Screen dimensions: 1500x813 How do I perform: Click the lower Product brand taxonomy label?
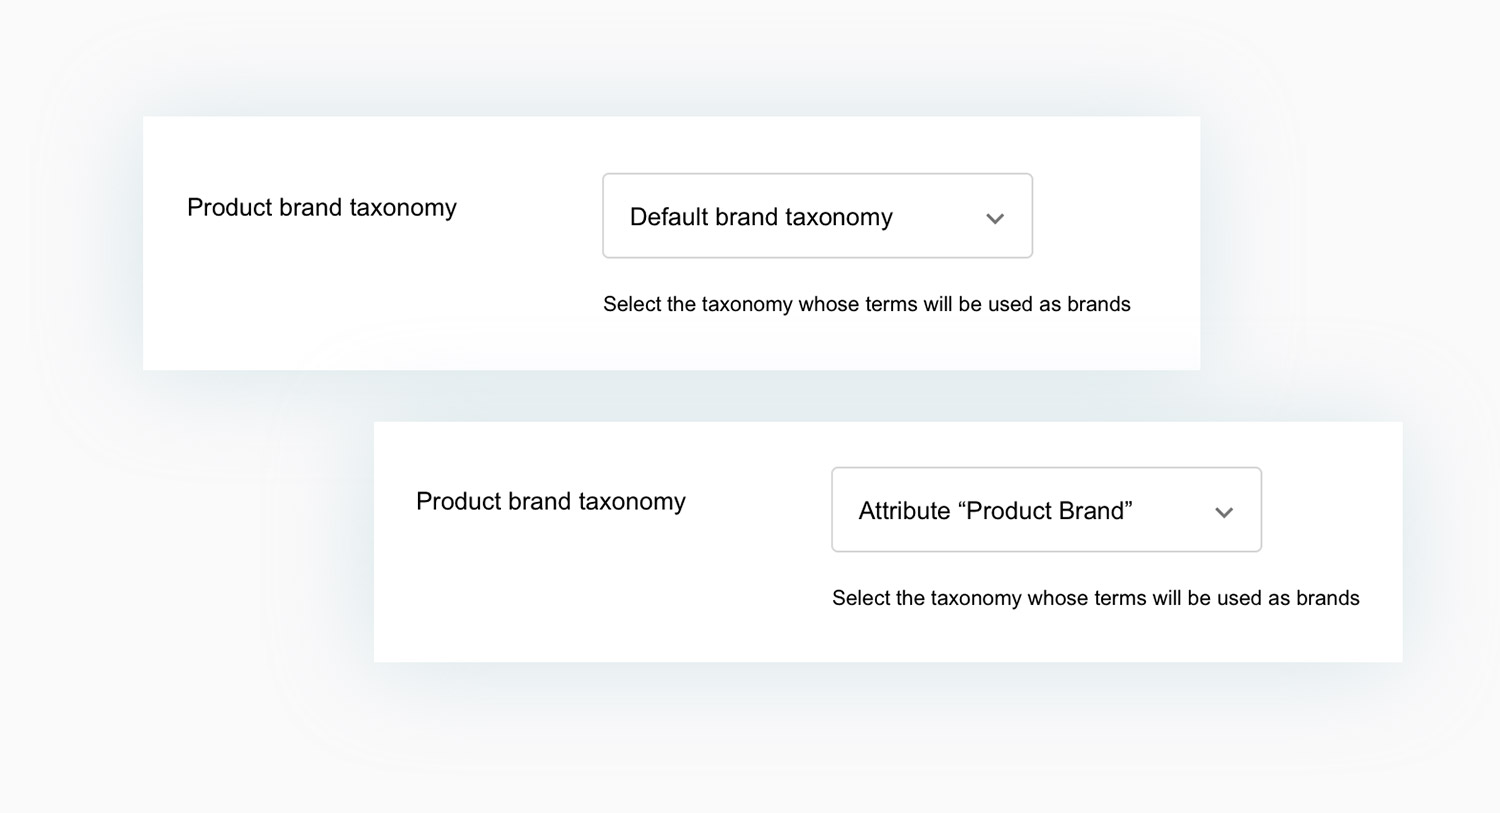pos(551,501)
